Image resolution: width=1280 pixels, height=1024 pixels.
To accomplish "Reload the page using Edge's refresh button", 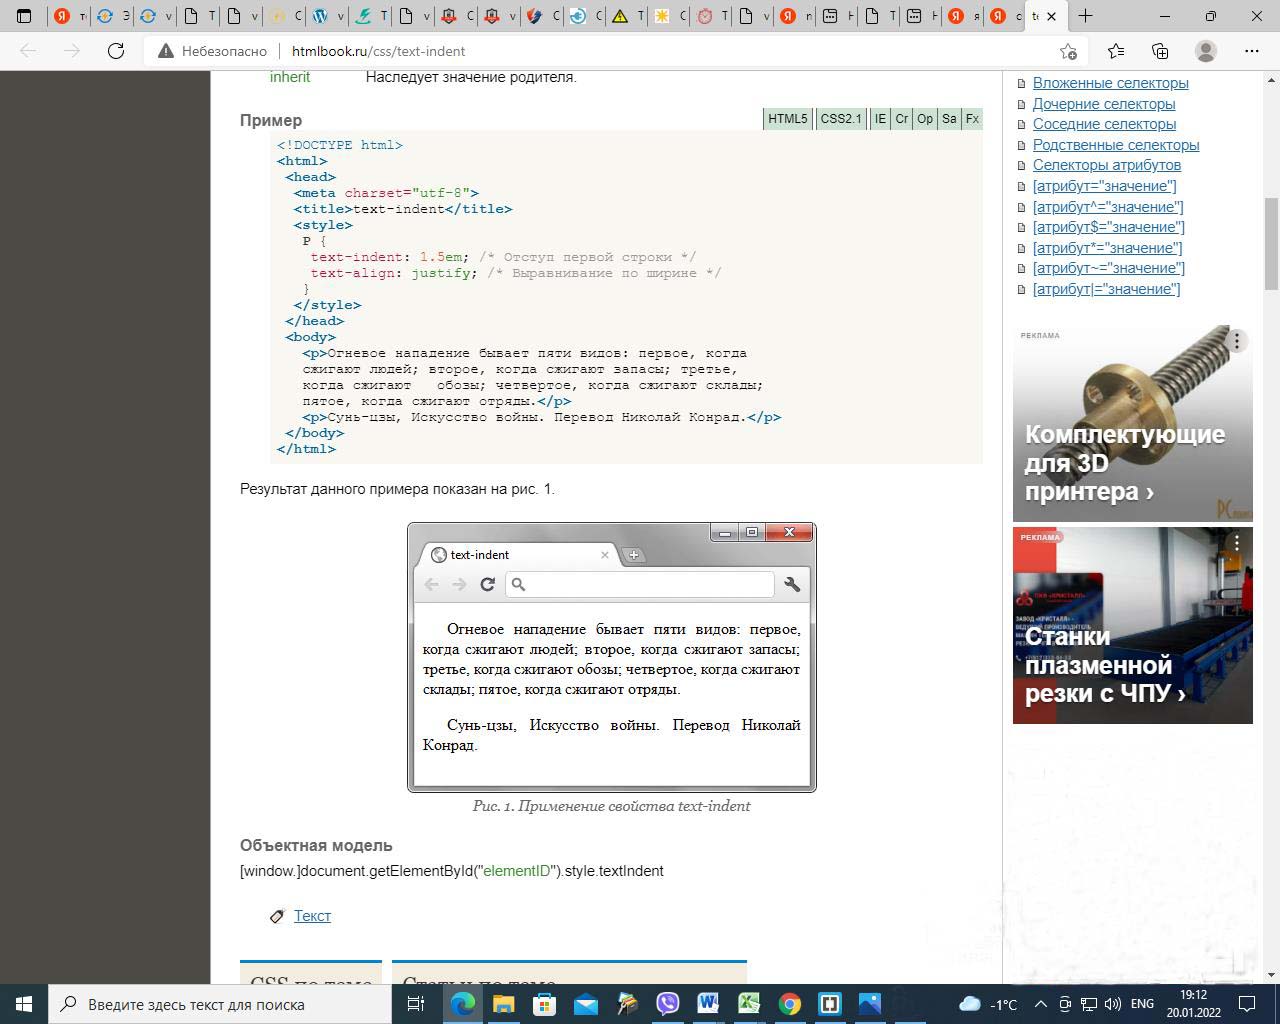I will [116, 51].
